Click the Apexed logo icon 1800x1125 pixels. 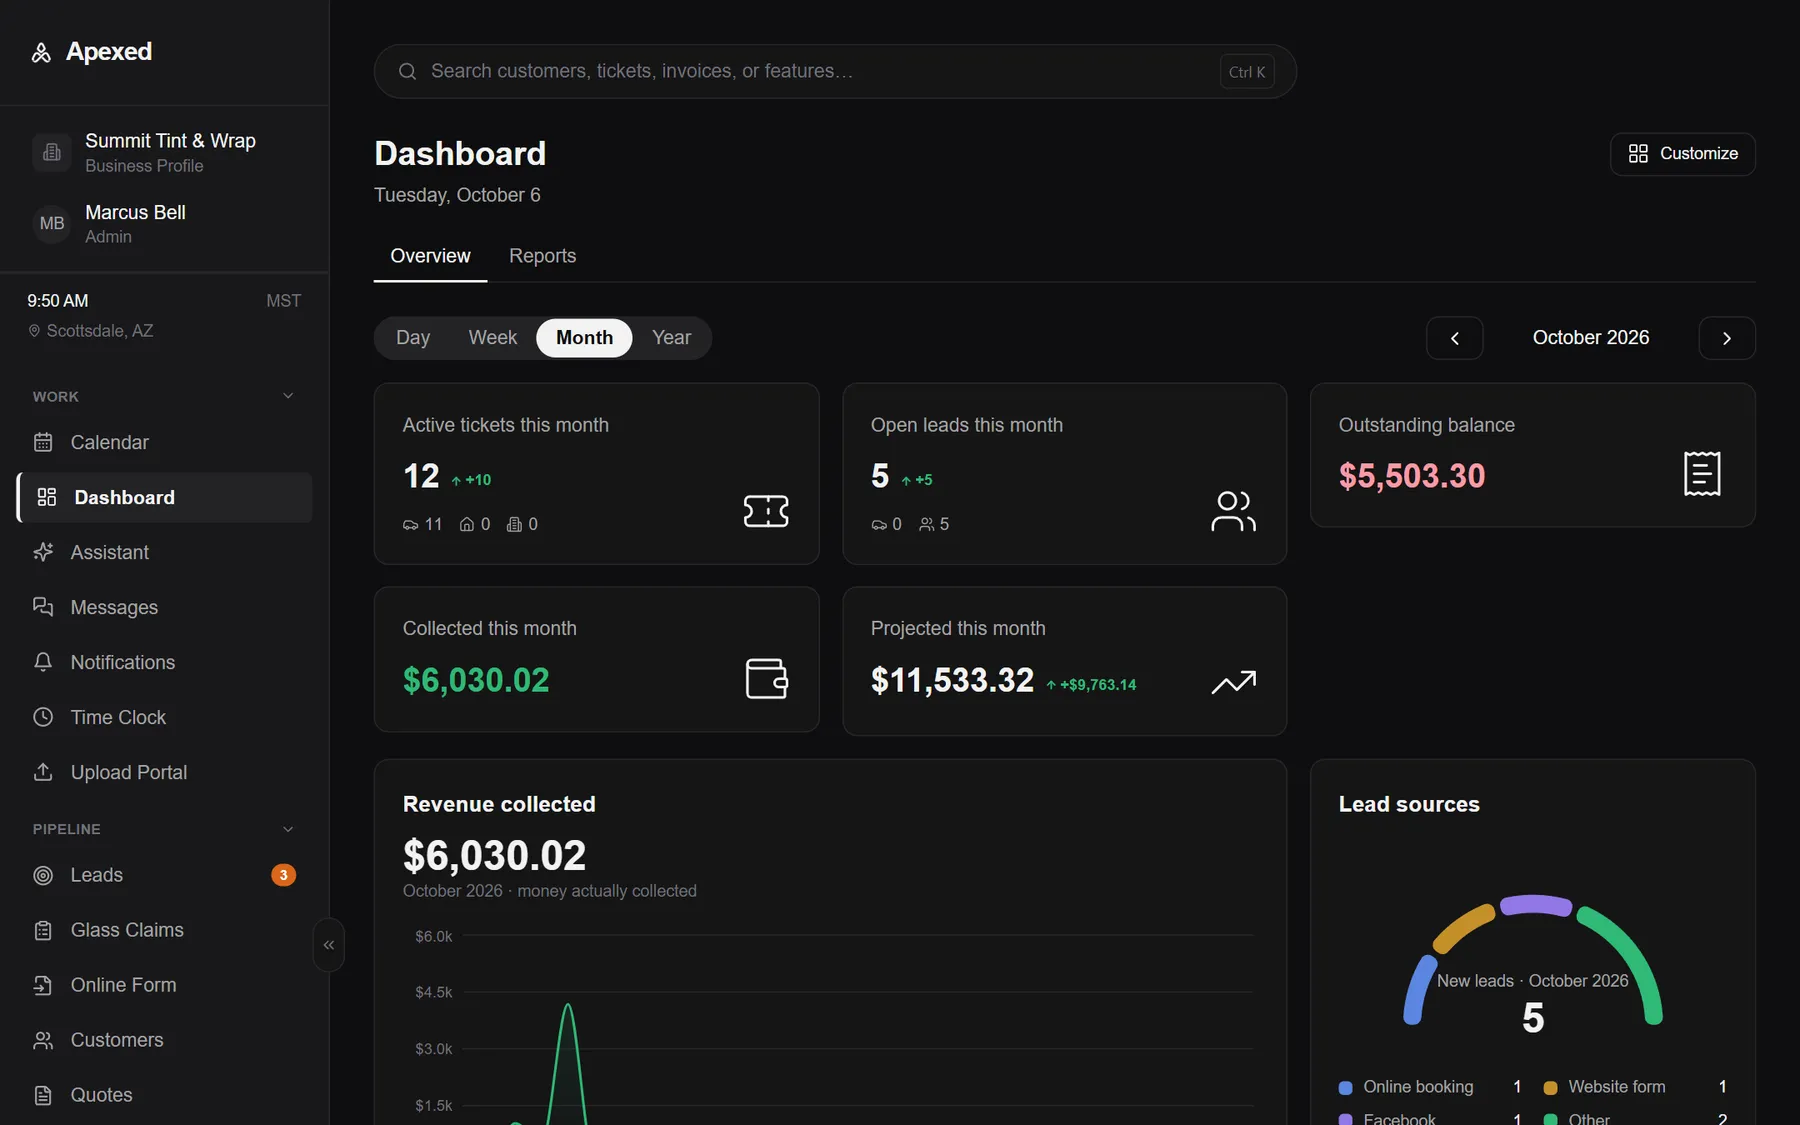(x=41, y=52)
